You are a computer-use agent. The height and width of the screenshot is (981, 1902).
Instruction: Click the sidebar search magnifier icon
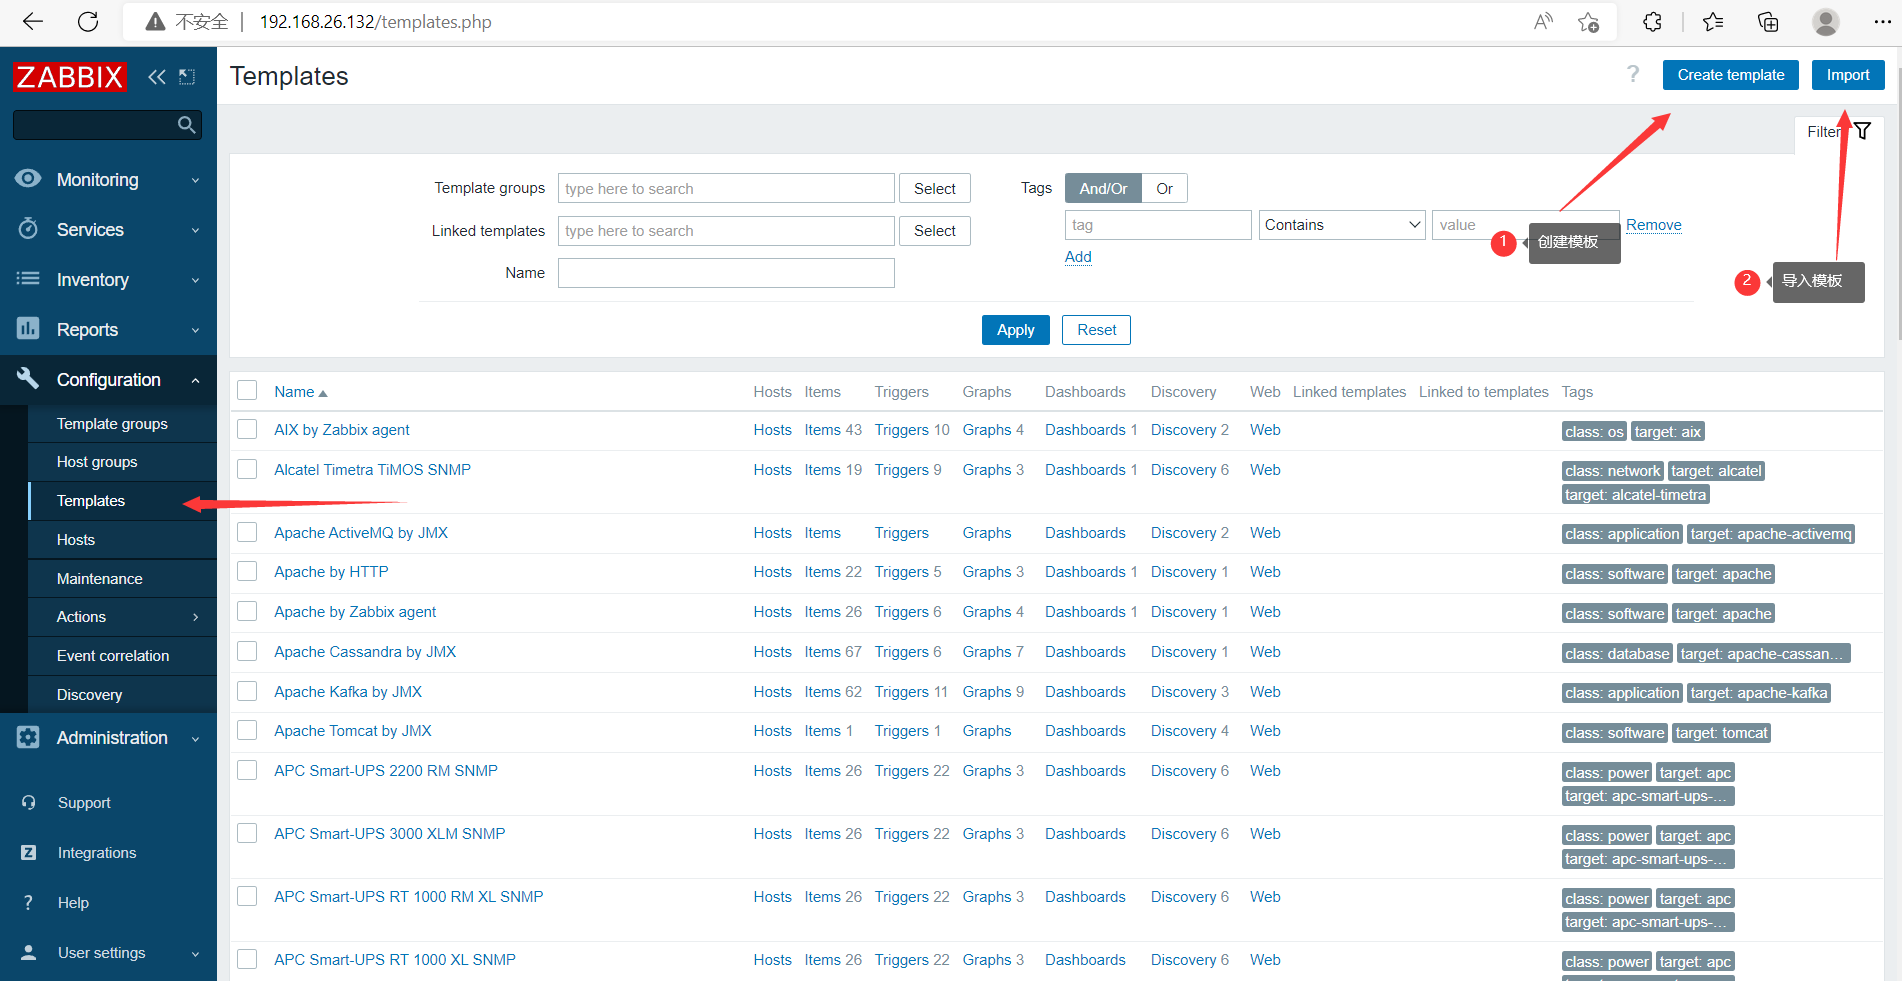pos(186,125)
